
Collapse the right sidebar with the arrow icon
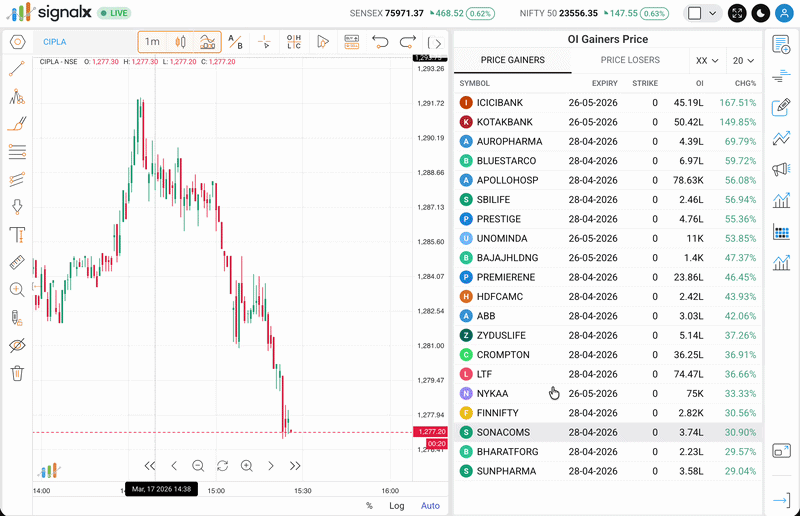point(781,500)
